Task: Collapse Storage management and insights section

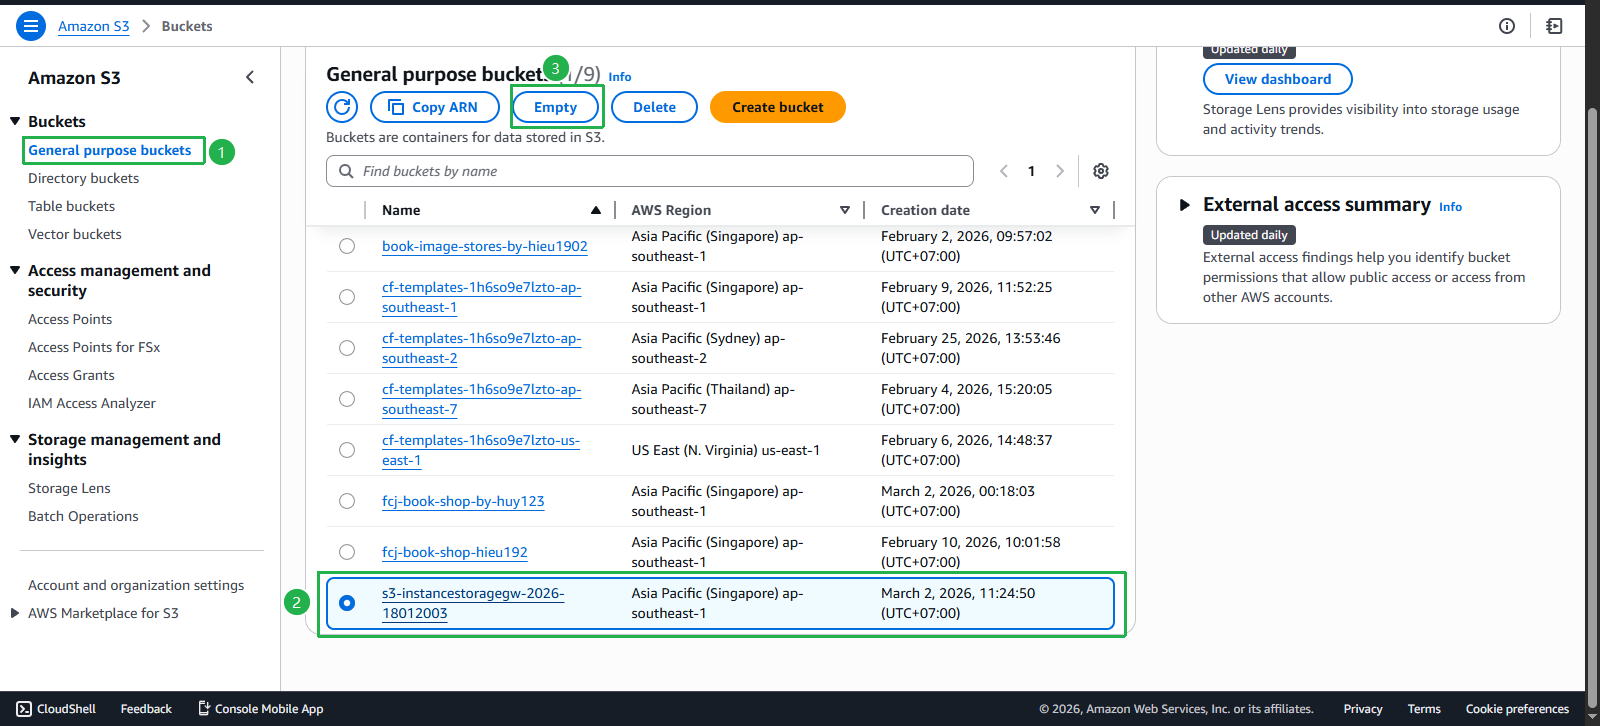Action: (x=15, y=439)
